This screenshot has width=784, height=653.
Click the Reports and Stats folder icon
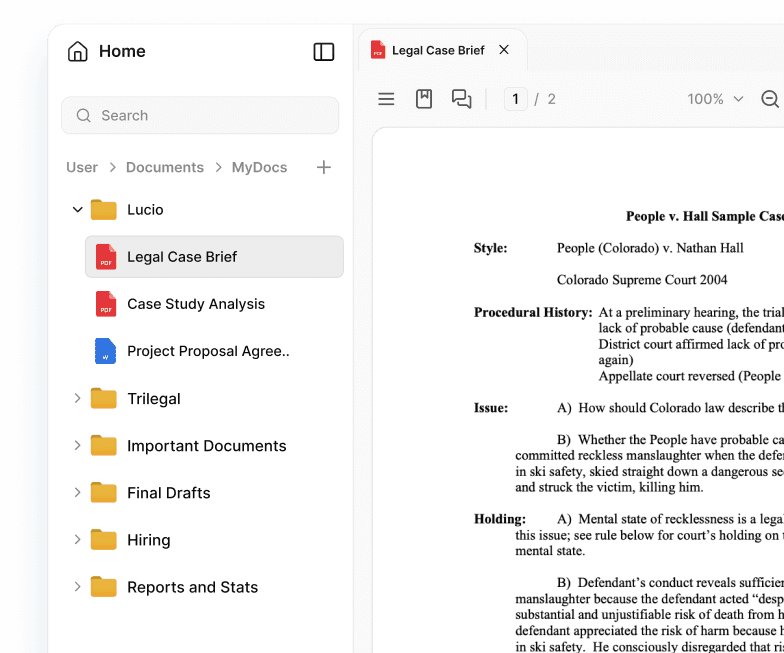pyautogui.click(x=104, y=587)
